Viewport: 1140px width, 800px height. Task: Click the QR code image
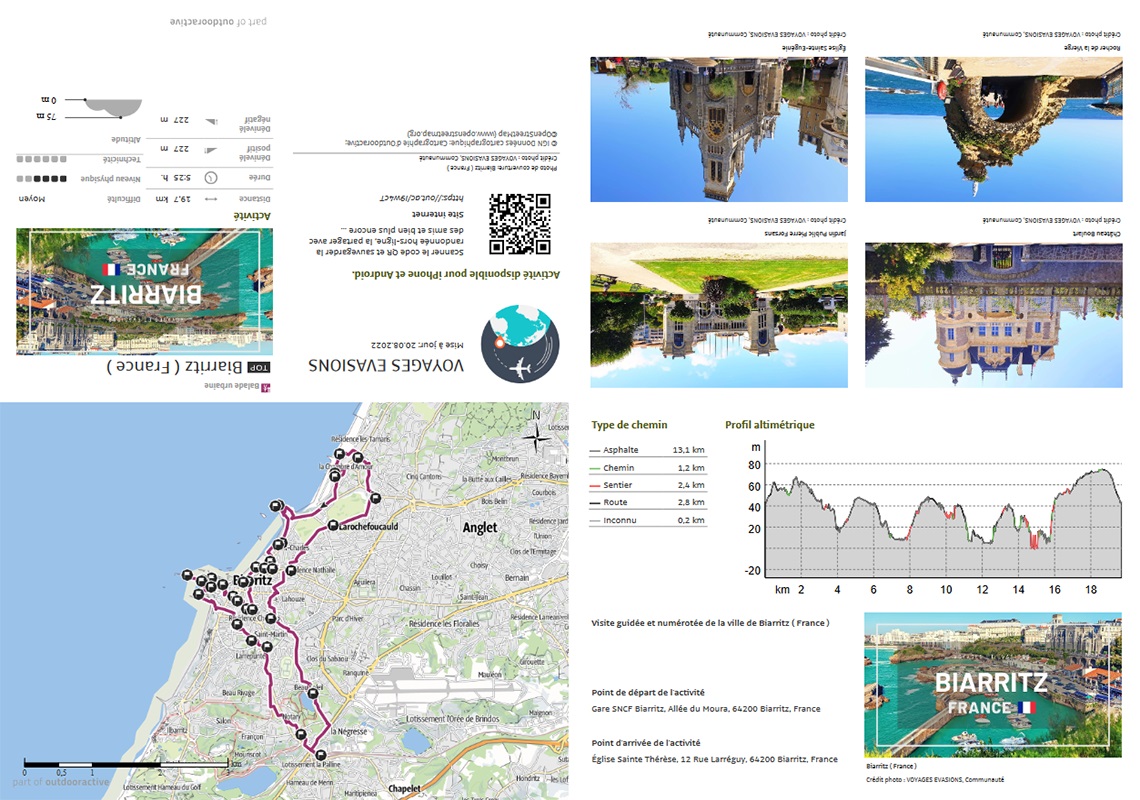point(519,223)
